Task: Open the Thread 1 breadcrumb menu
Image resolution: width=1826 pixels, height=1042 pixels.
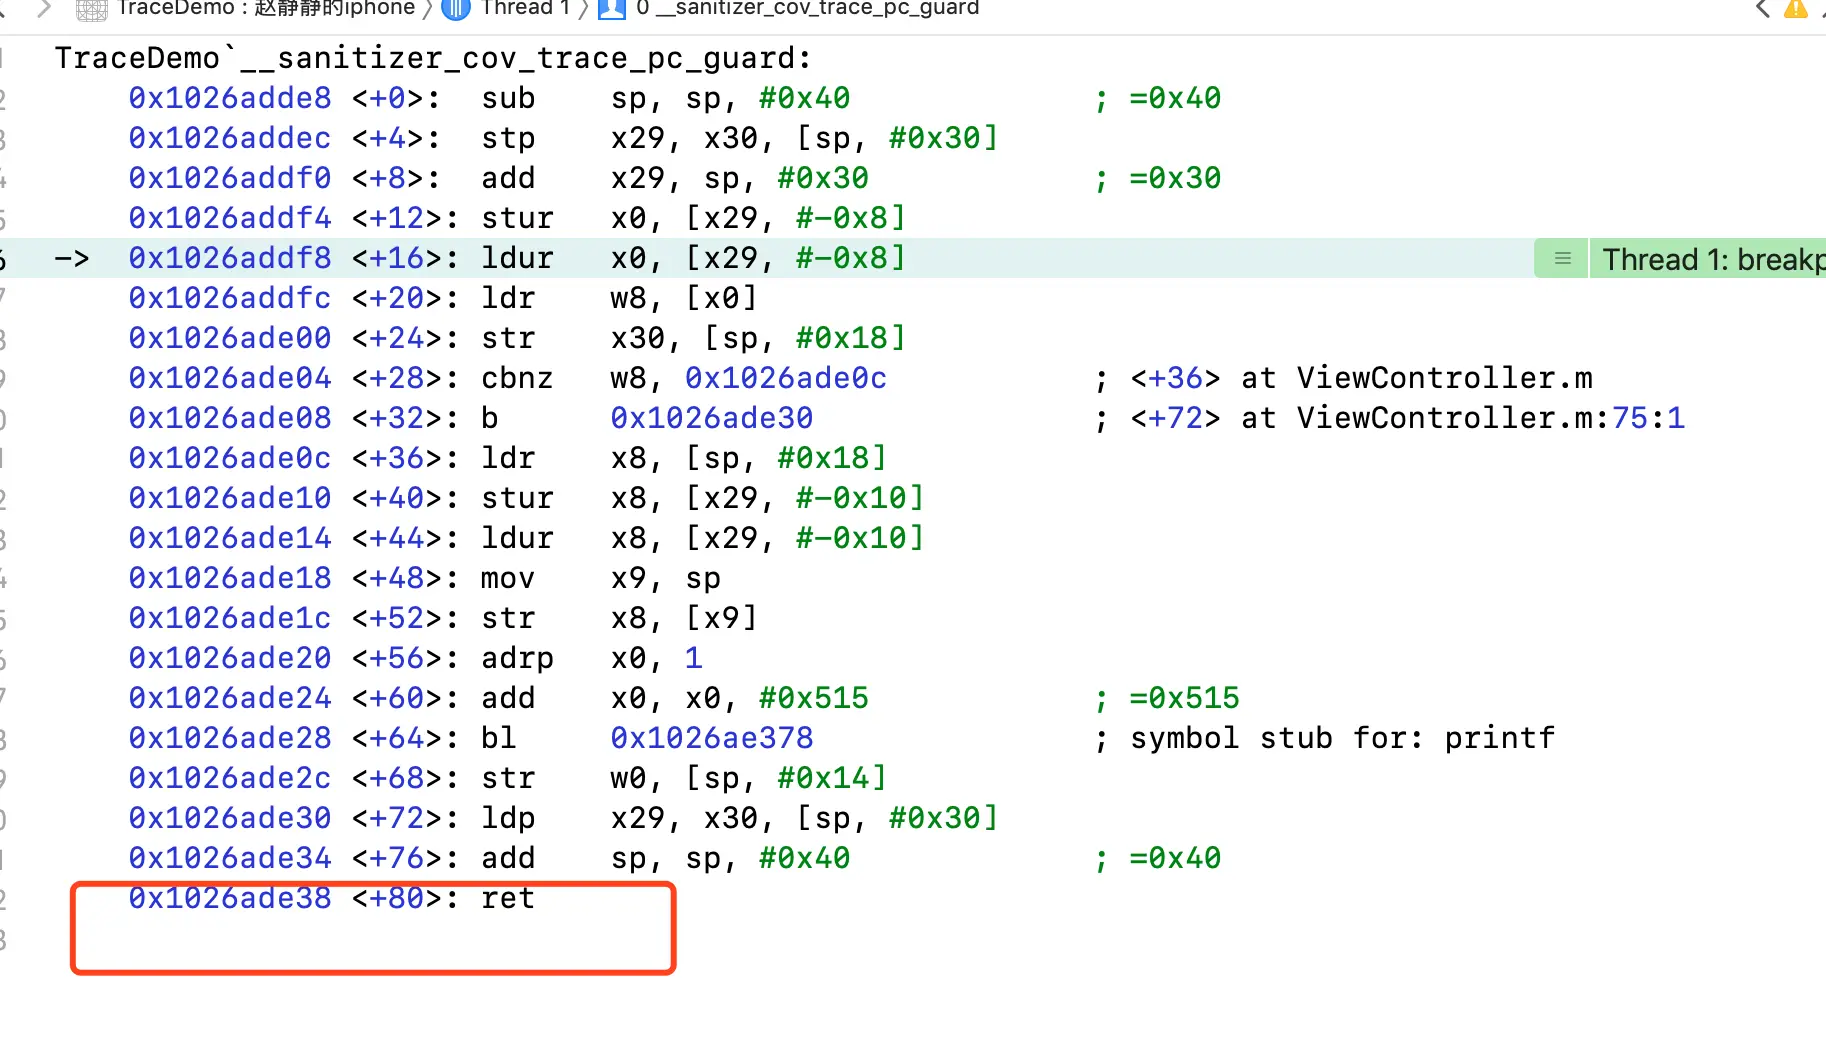Action: pyautogui.click(x=525, y=9)
